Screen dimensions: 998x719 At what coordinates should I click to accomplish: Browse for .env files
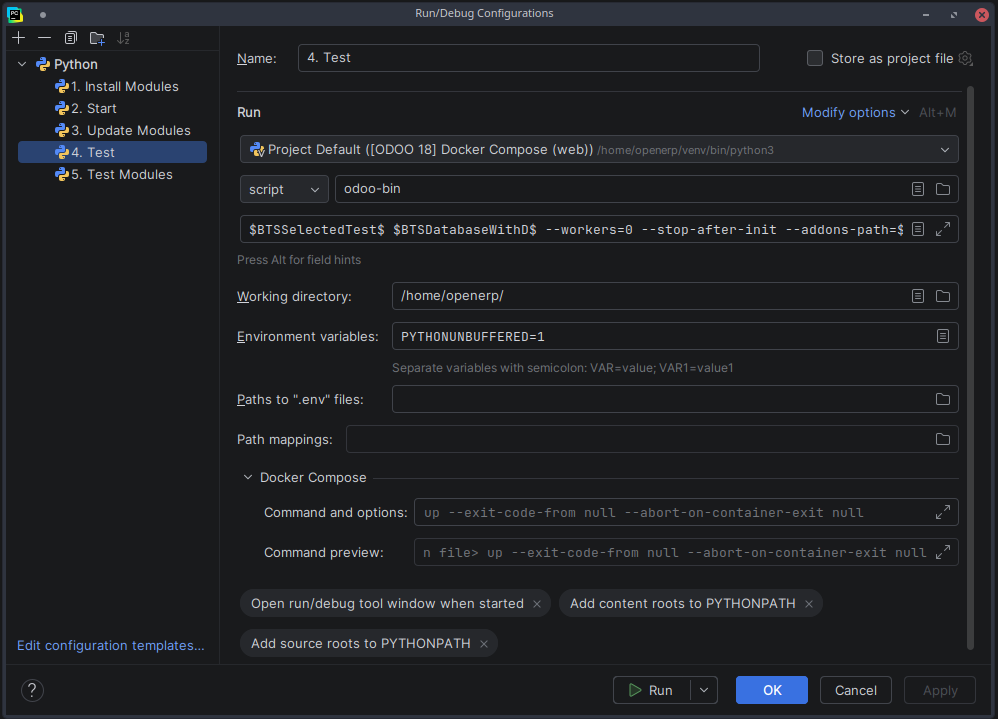tap(943, 399)
